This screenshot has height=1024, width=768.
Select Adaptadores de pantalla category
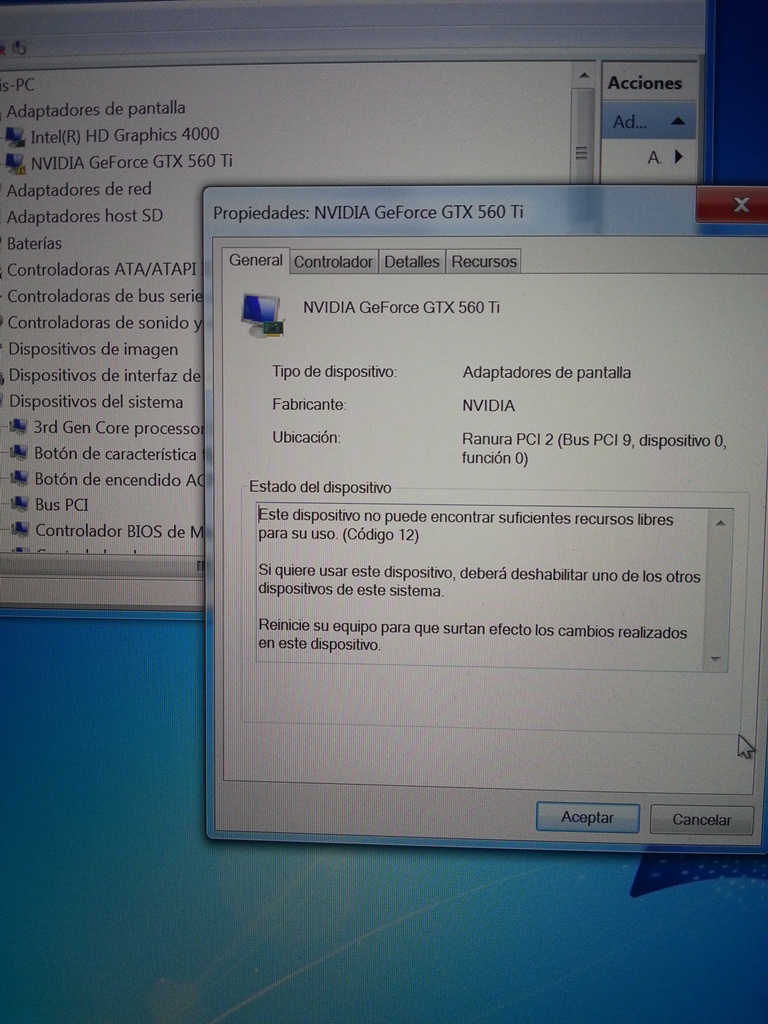coord(96,109)
